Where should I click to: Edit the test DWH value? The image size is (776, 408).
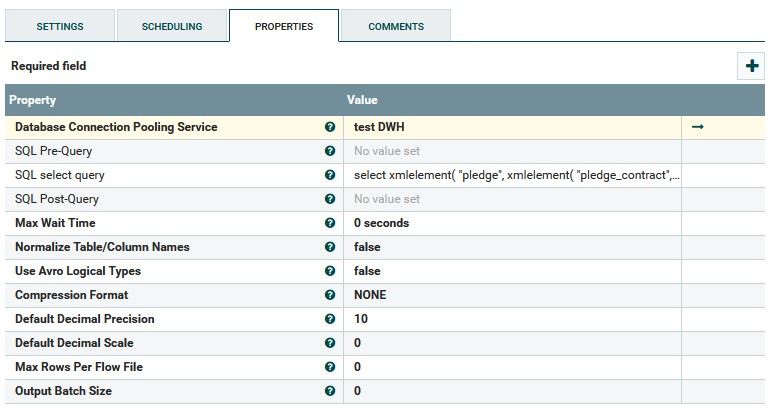point(512,127)
